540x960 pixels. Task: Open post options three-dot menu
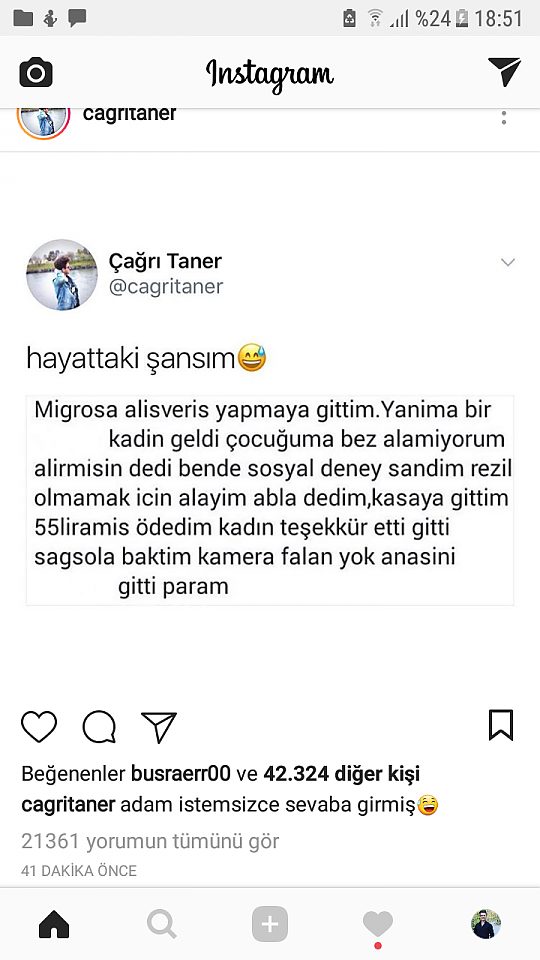[504, 118]
